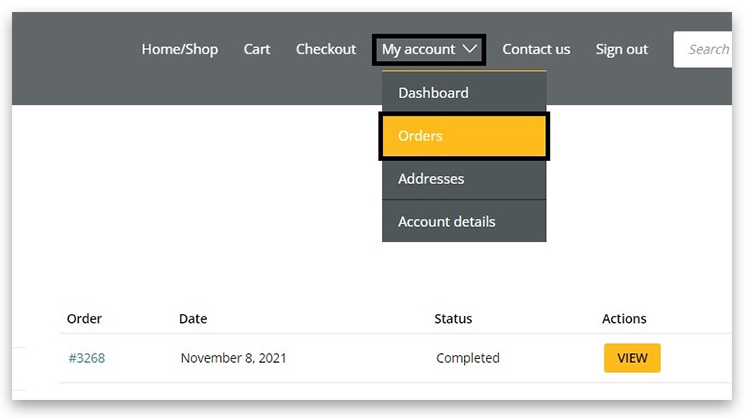The width and height of the screenshot is (750, 418).
Task: Select Addresses in the dropdown menu
Action: point(431,179)
